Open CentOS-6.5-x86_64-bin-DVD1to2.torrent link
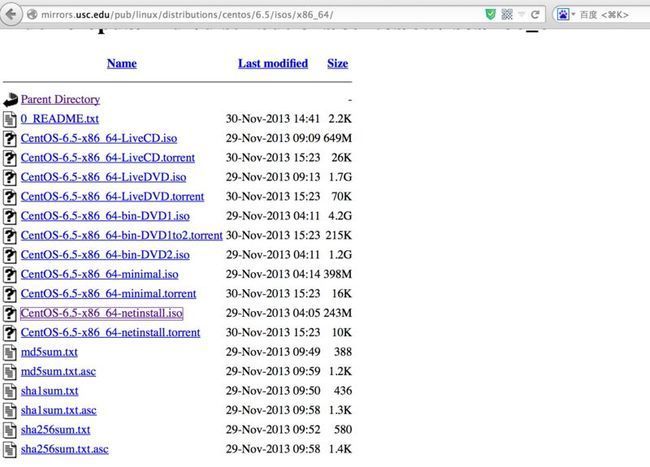Viewport: 650px width, 467px height. click(122, 235)
